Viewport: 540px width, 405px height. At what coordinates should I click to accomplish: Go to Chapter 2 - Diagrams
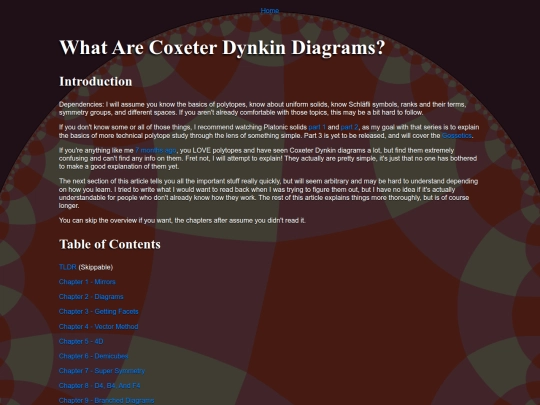[91, 297]
